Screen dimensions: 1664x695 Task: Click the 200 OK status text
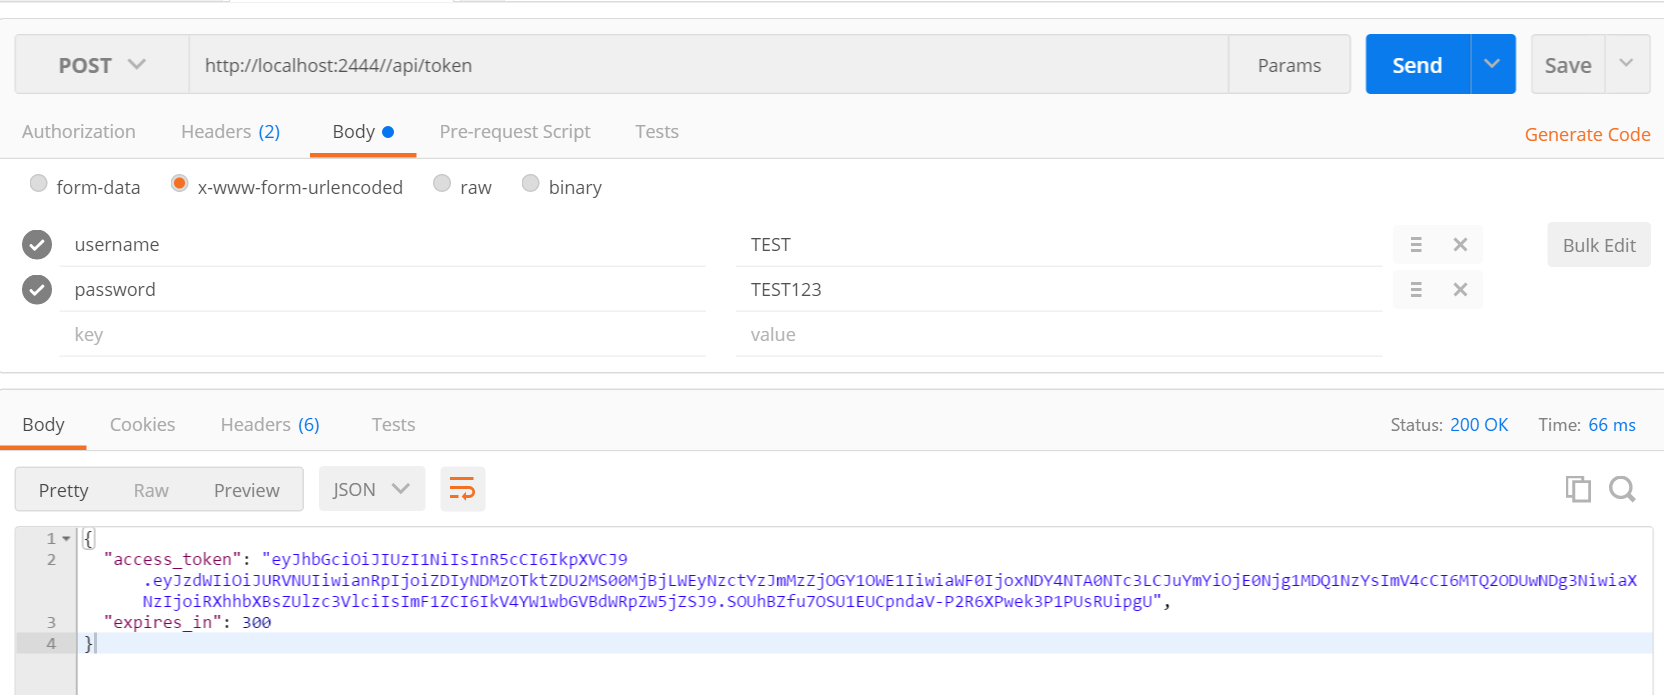(1479, 425)
